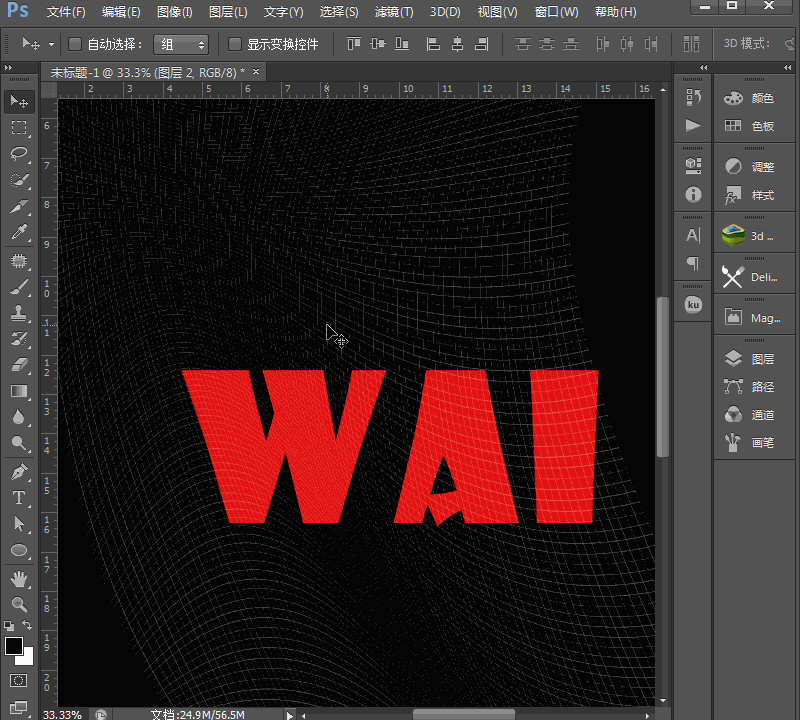Select the Hand tool
Viewport: 800px width, 720px height.
[19, 579]
